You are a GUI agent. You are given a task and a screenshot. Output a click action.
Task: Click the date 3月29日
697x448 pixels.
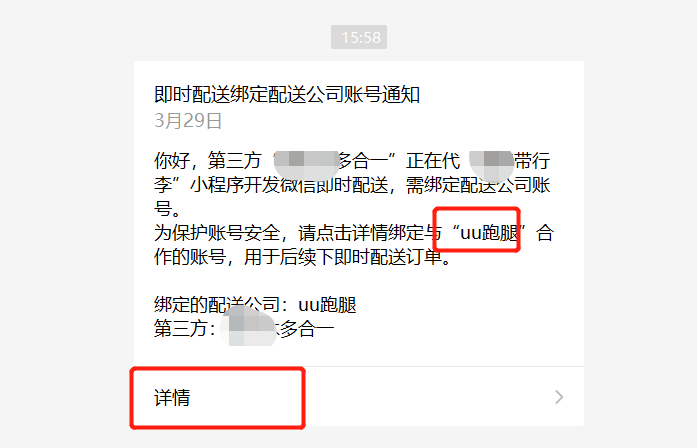(x=188, y=120)
